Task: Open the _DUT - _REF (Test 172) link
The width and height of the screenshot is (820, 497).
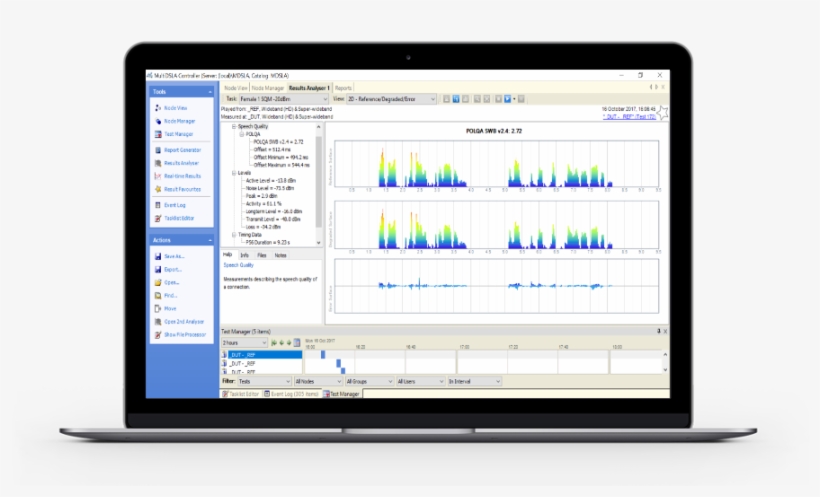Action: pyautogui.click(x=629, y=117)
